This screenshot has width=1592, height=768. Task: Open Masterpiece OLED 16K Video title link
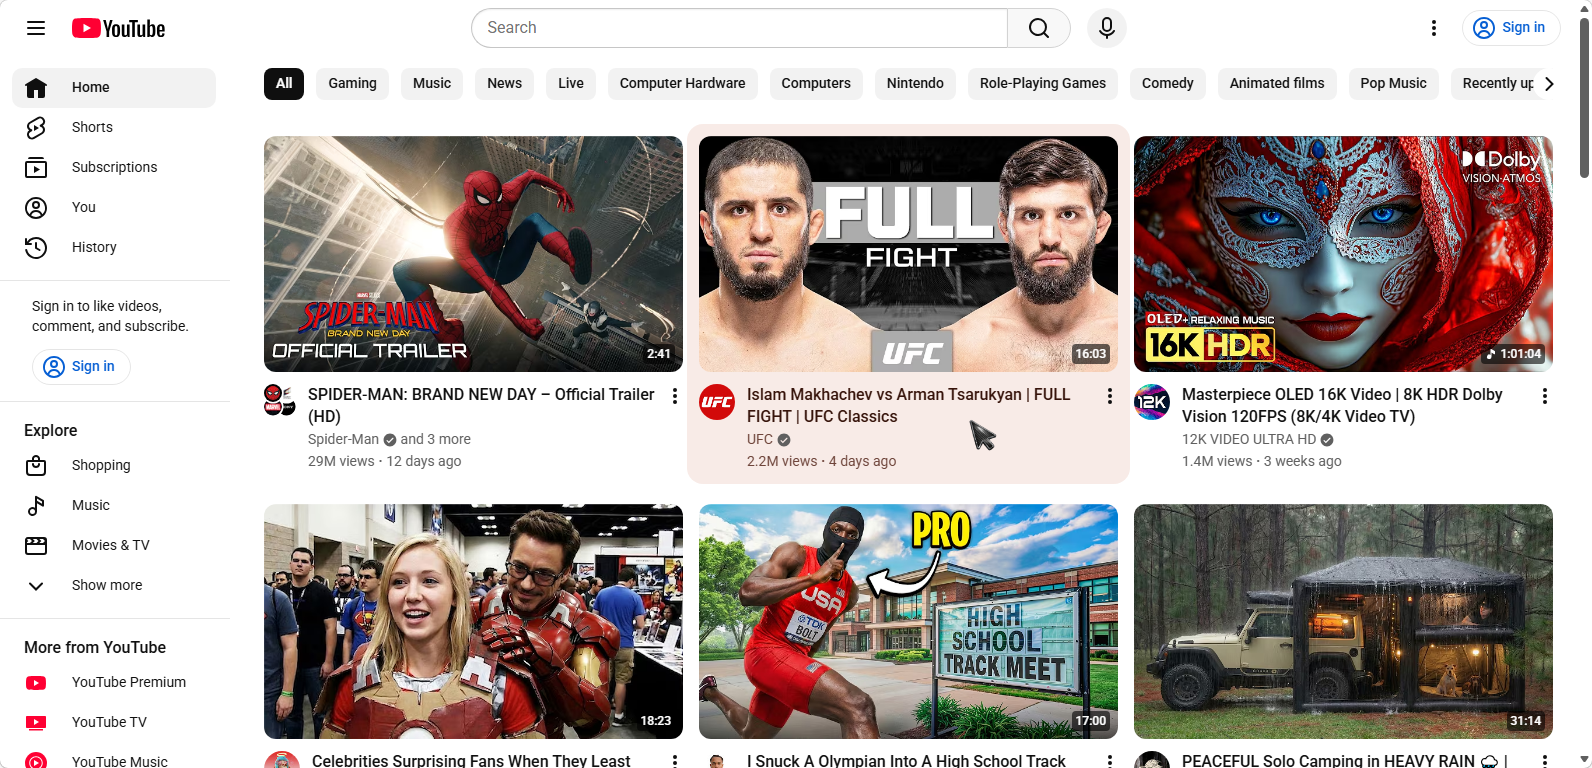point(1342,405)
